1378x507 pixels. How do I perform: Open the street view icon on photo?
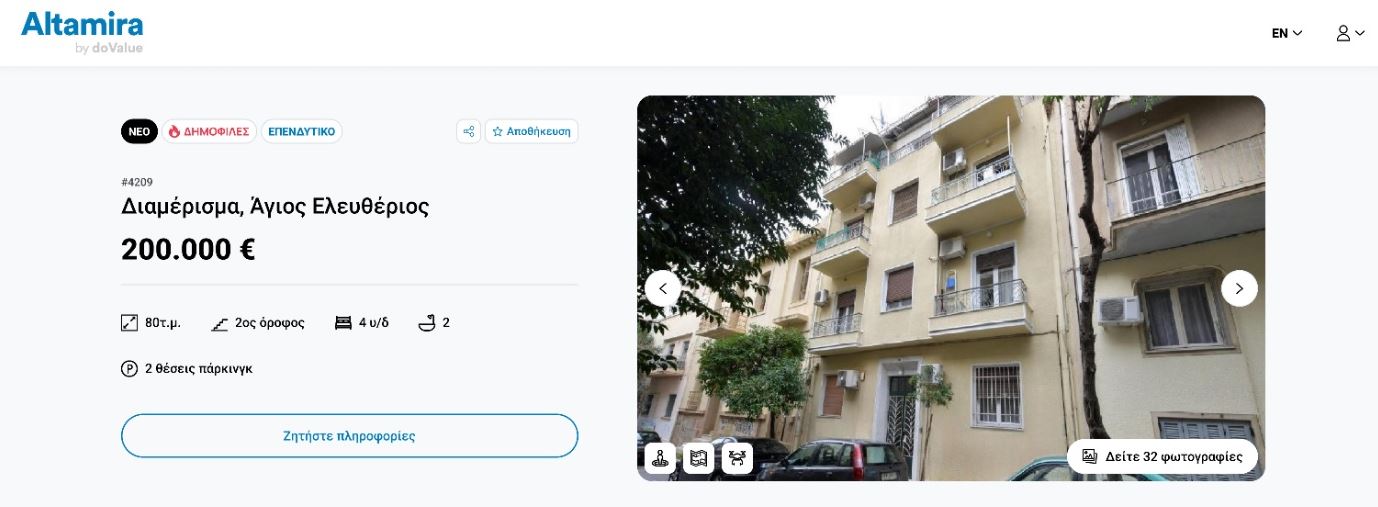click(x=659, y=458)
